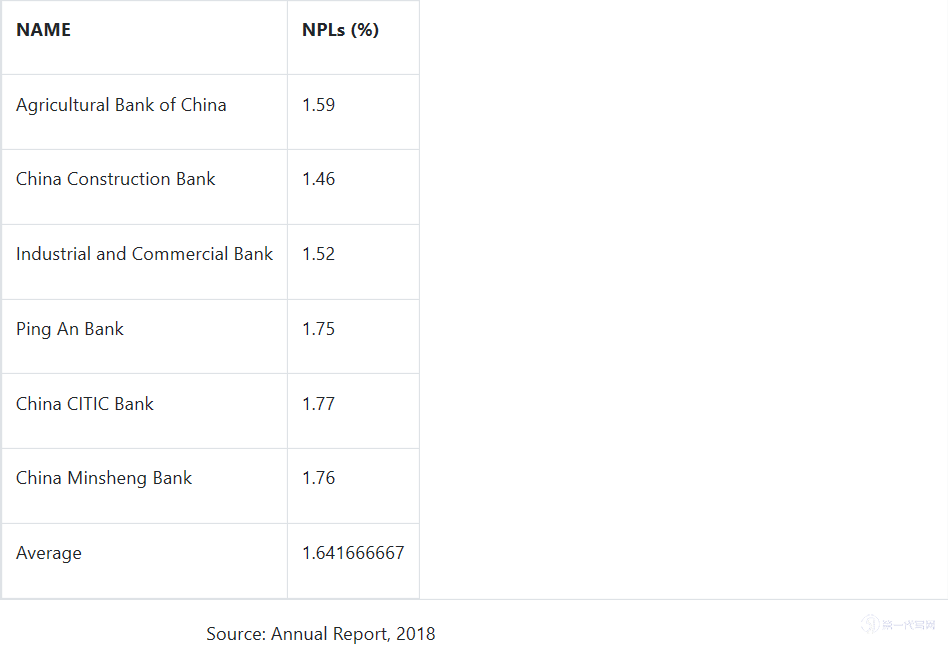Select the Agricultural Bank of China cell
This screenshot has width=948, height=661.
(121, 105)
